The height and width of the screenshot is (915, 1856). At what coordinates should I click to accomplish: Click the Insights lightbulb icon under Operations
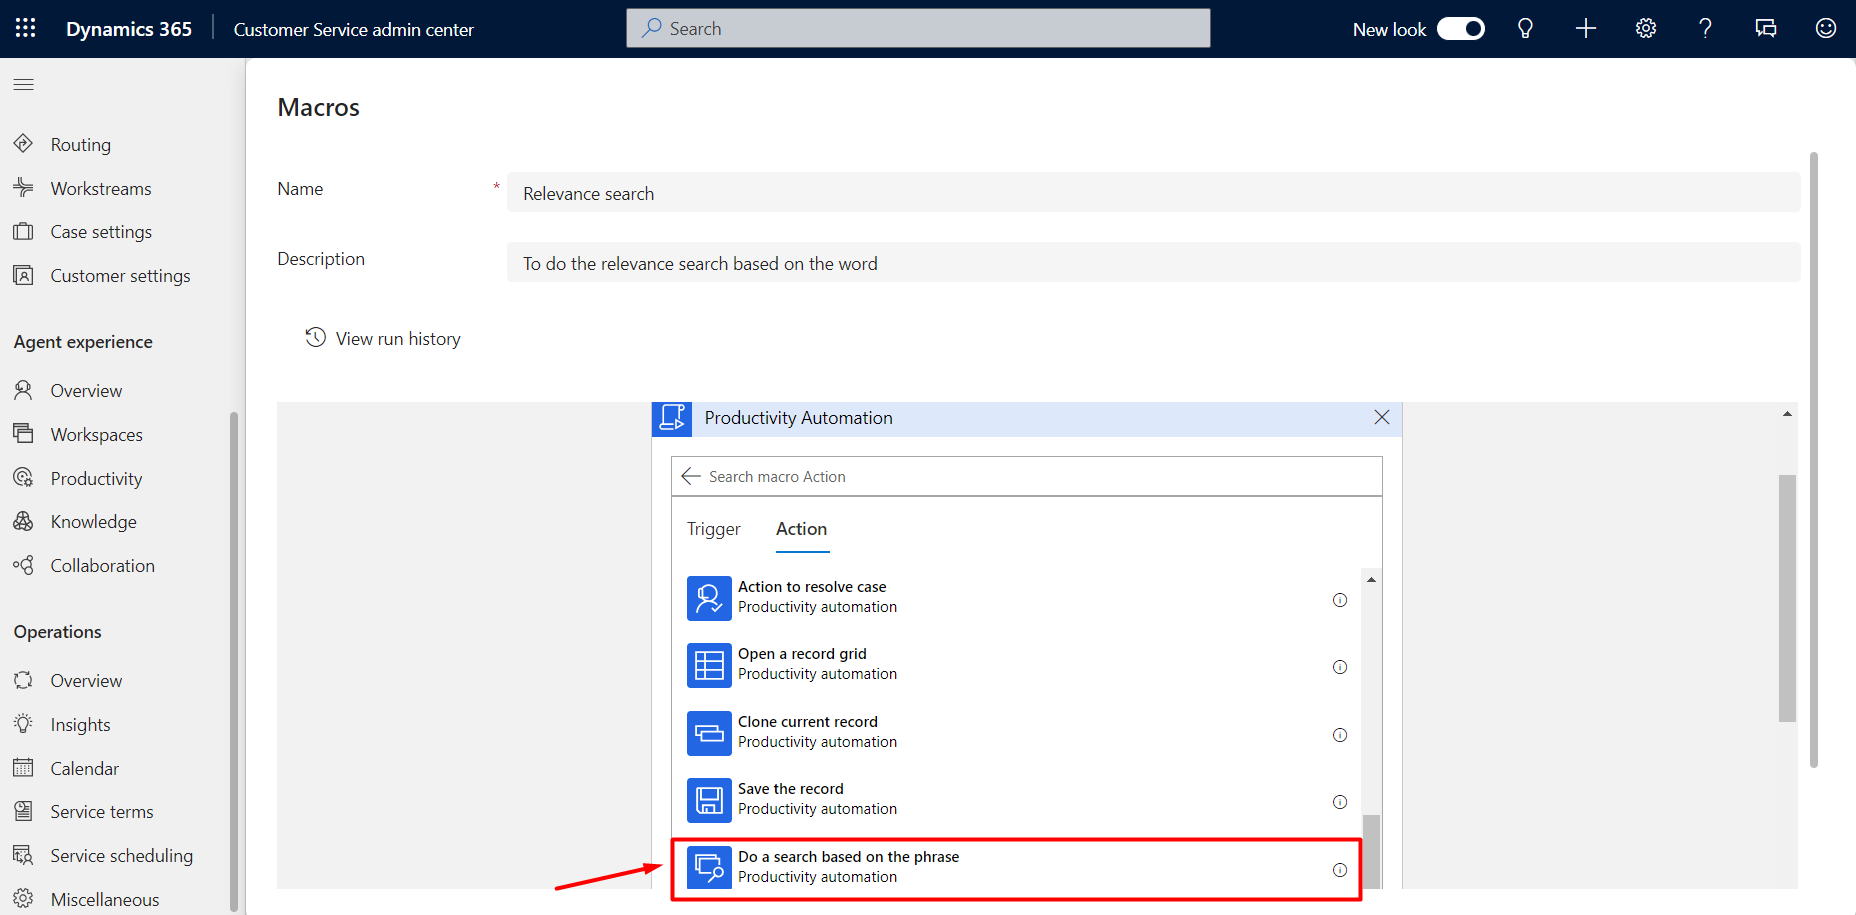(x=23, y=724)
